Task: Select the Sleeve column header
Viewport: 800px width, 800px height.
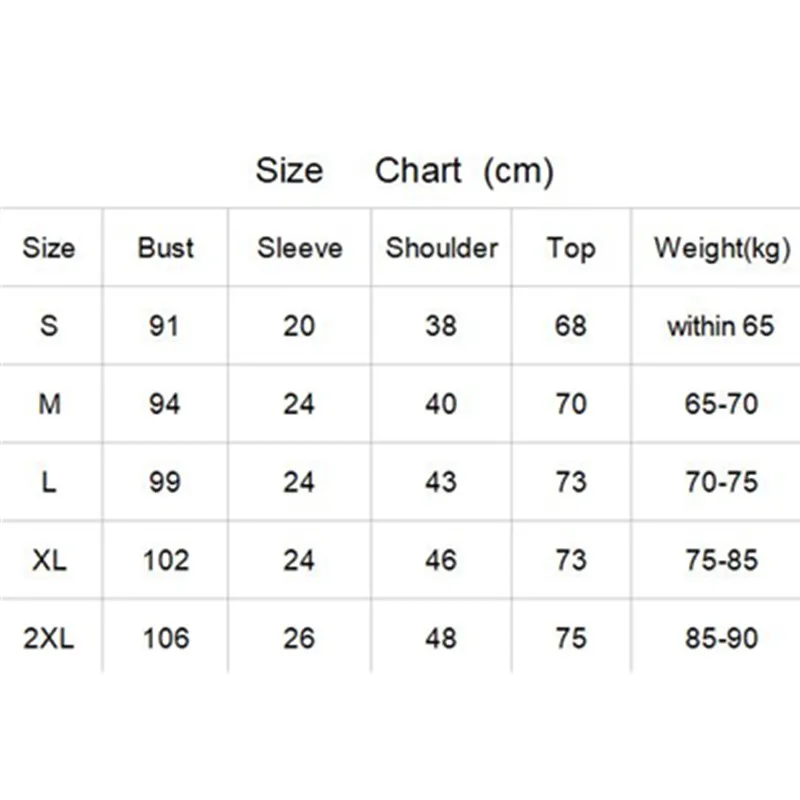Action: tap(299, 248)
